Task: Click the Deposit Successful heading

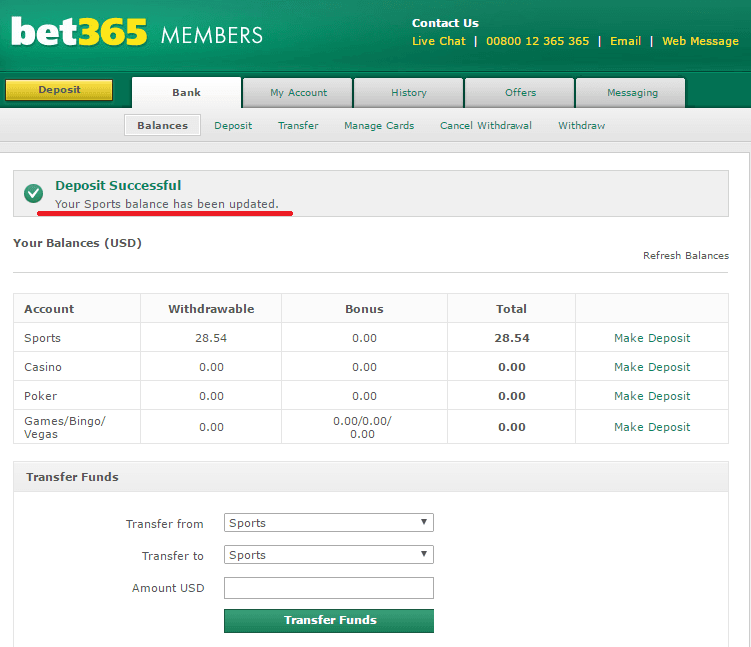Action: 118,186
